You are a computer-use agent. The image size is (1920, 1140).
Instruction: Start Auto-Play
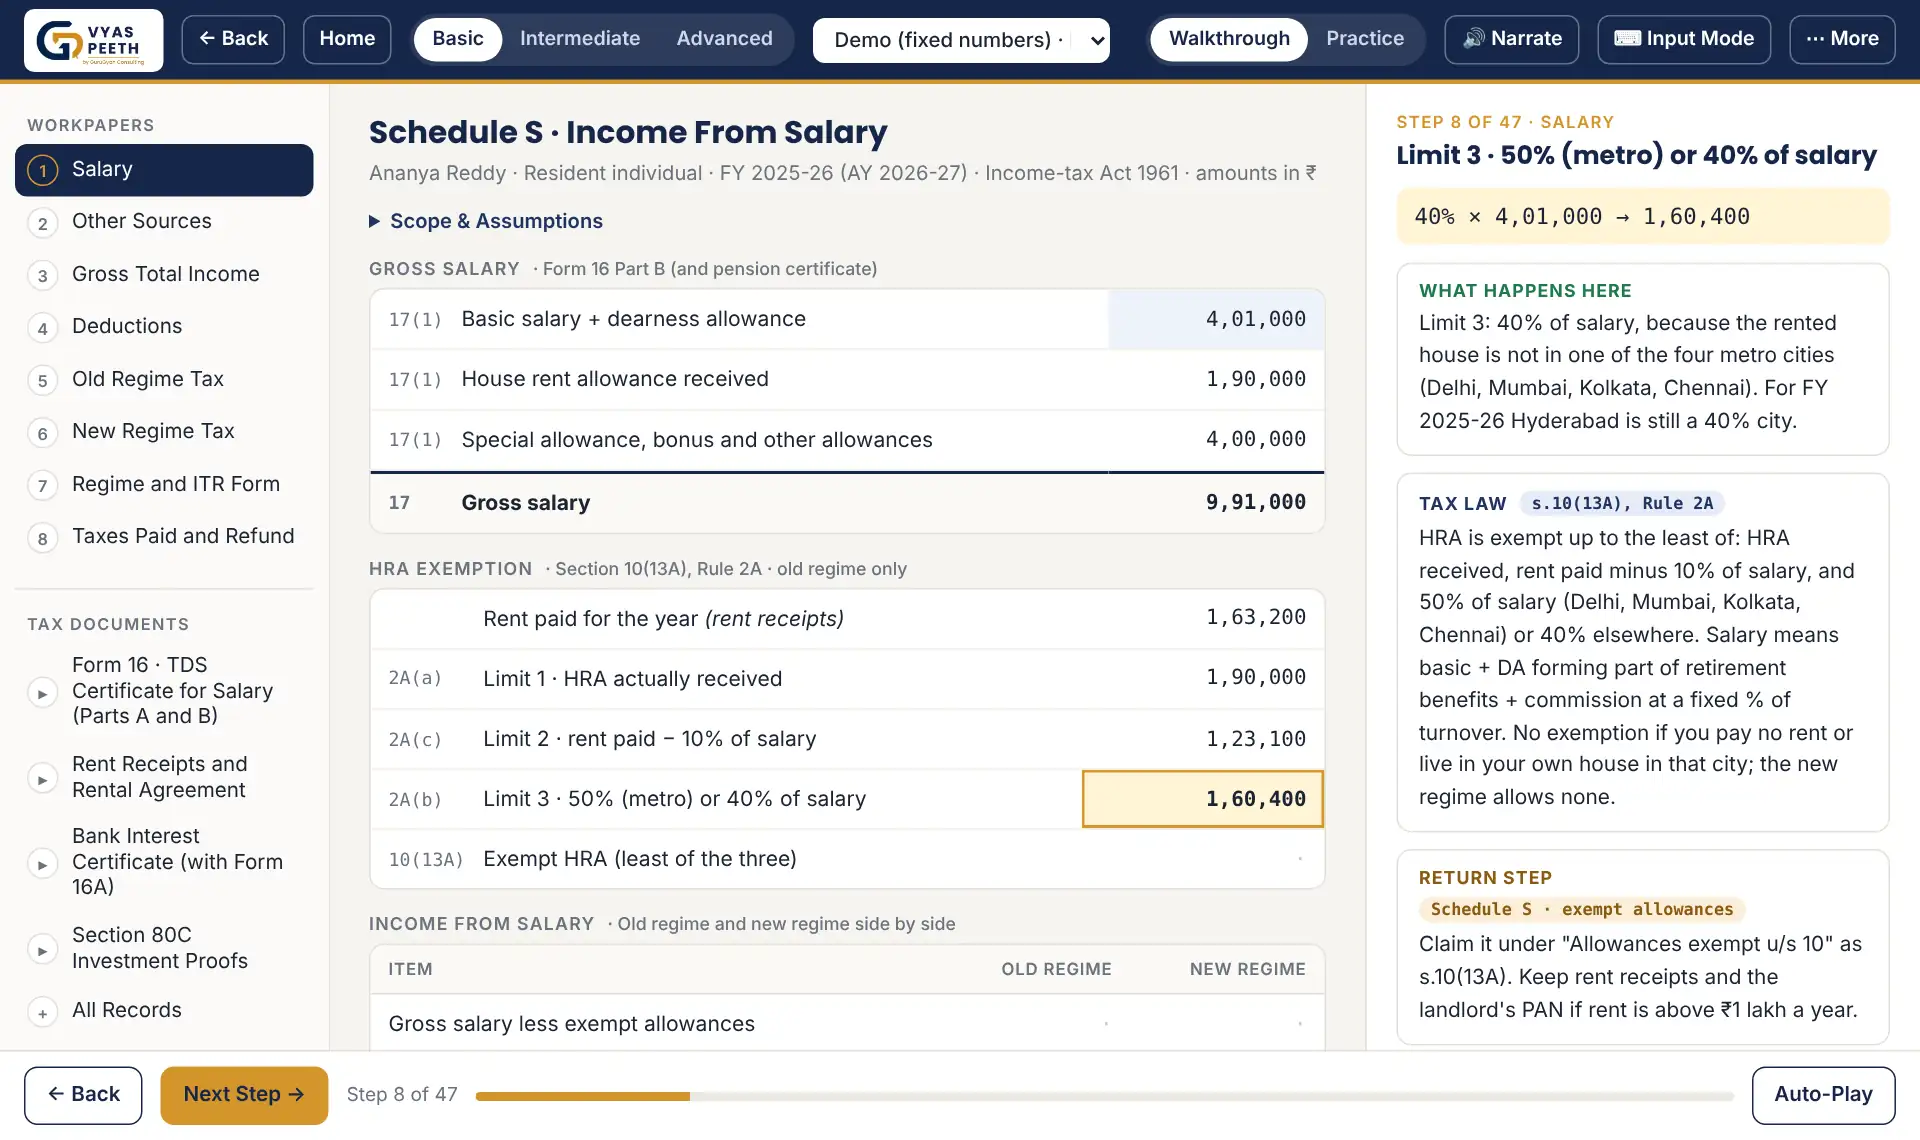tap(1823, 1095)
